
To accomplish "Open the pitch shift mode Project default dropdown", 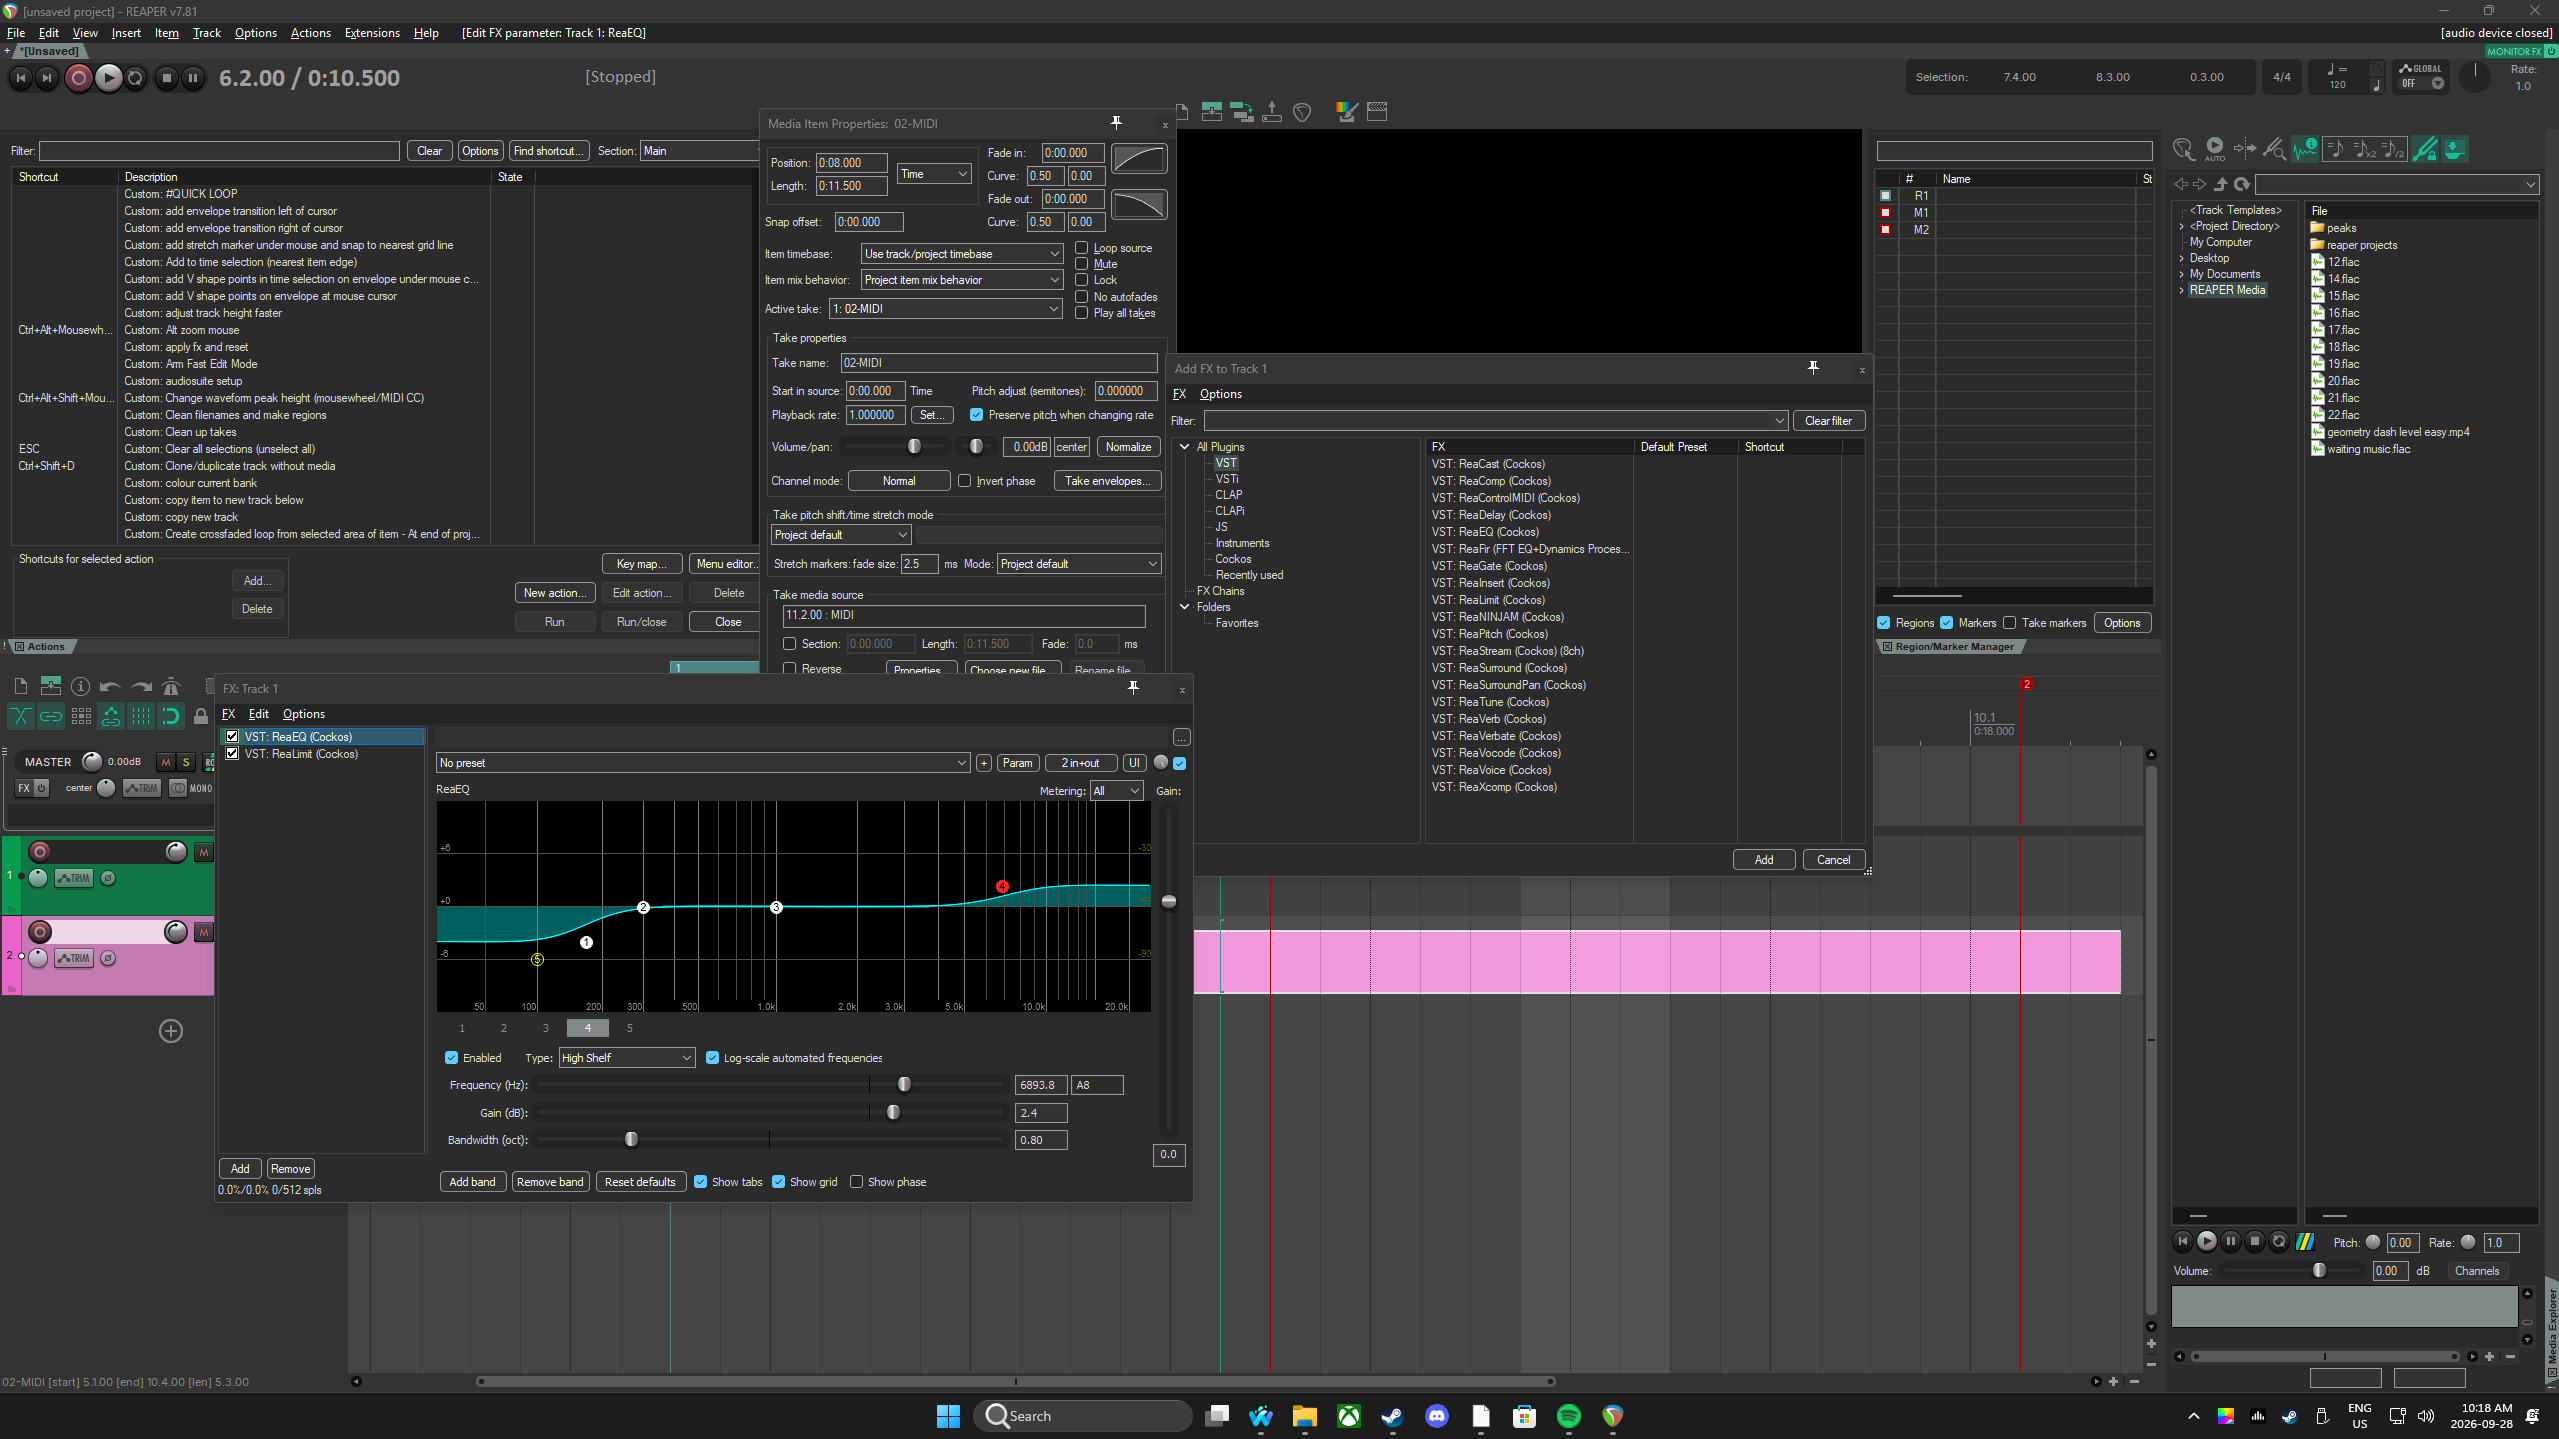I will coord(841,535).
